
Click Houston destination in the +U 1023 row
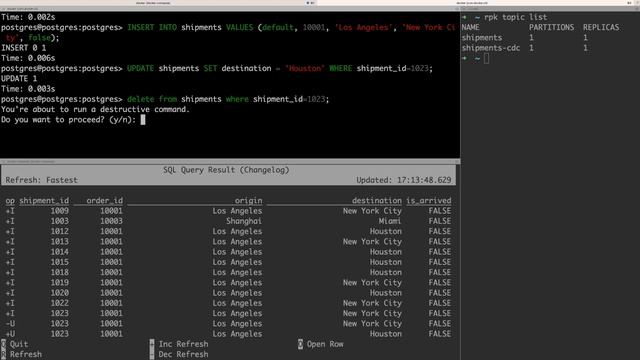click(x=386, y=333)
